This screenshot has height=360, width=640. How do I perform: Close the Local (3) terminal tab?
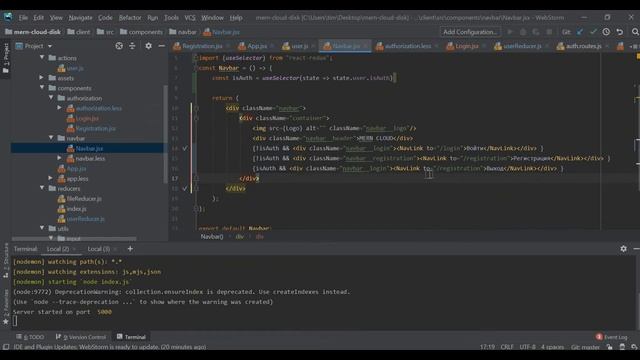[x=115, y=249]
